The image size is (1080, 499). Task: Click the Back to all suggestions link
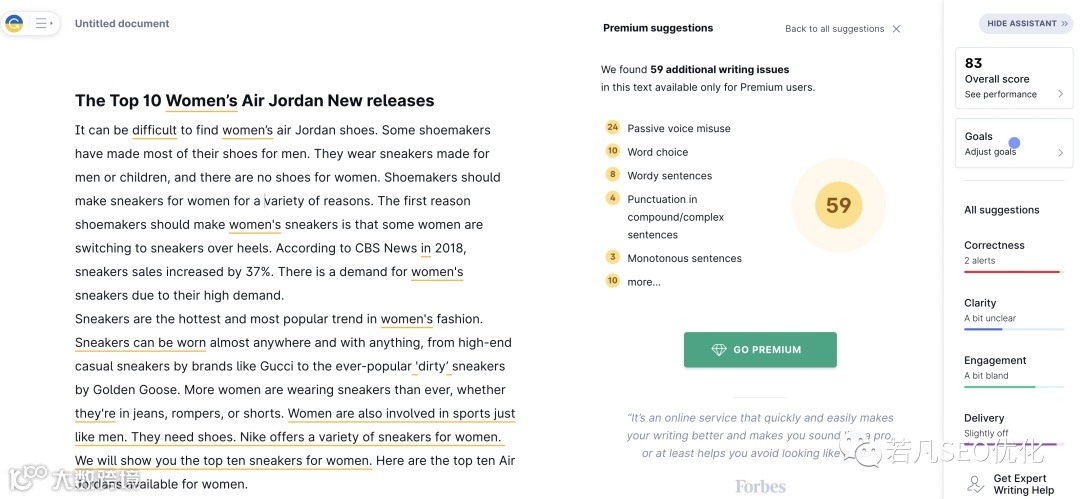[x=834, y=29]
